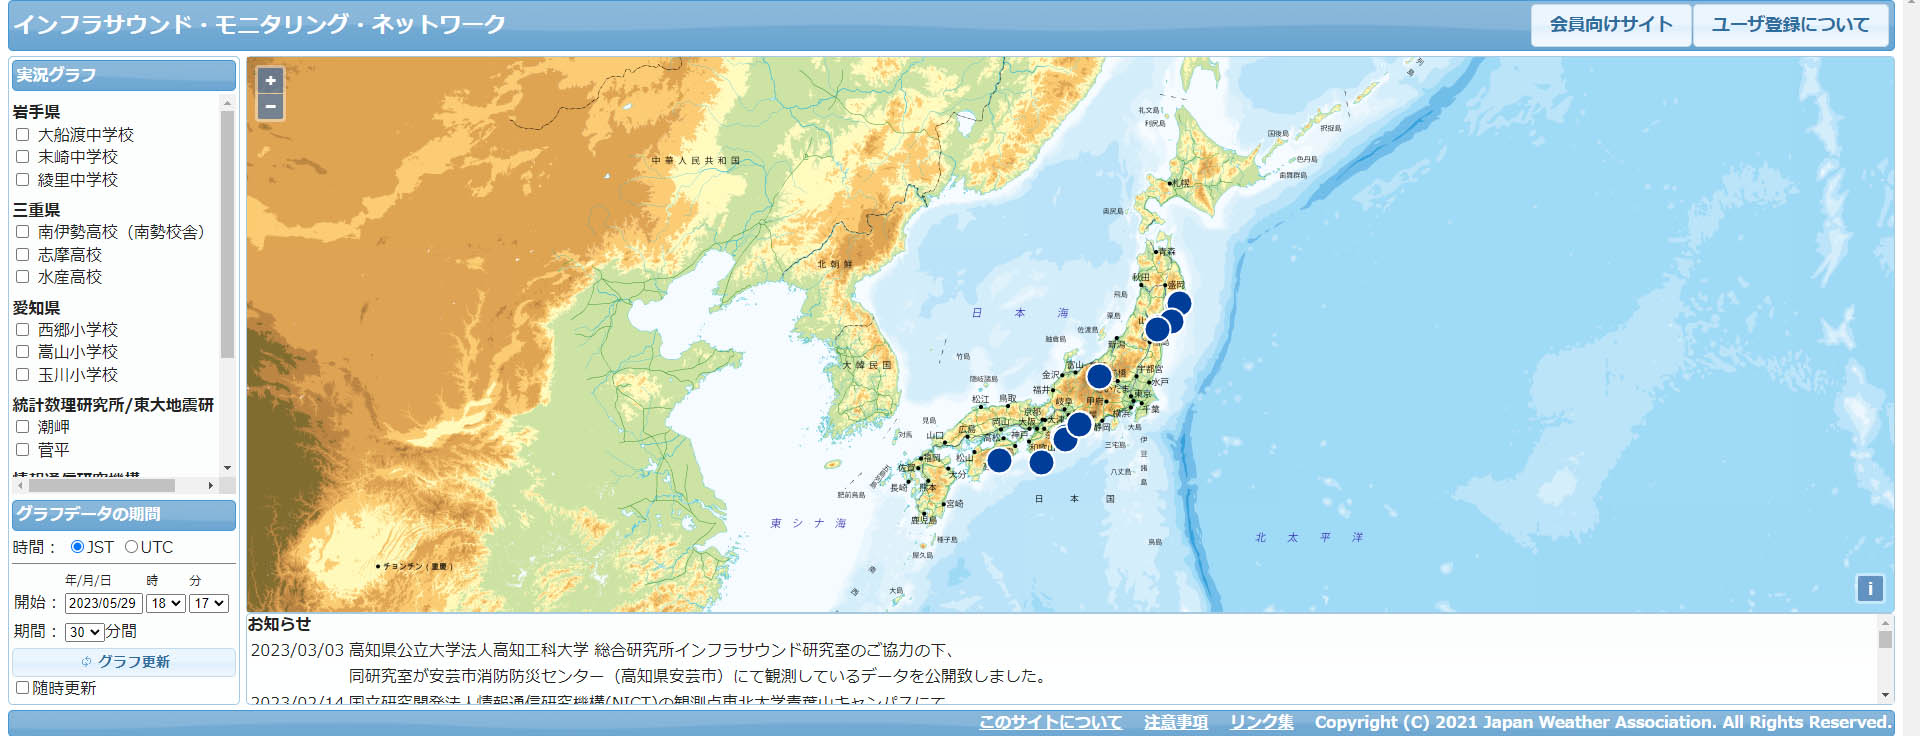
Task: Click the graph update refresh icon
Action: pyautogui.click(x=86, y=662)
